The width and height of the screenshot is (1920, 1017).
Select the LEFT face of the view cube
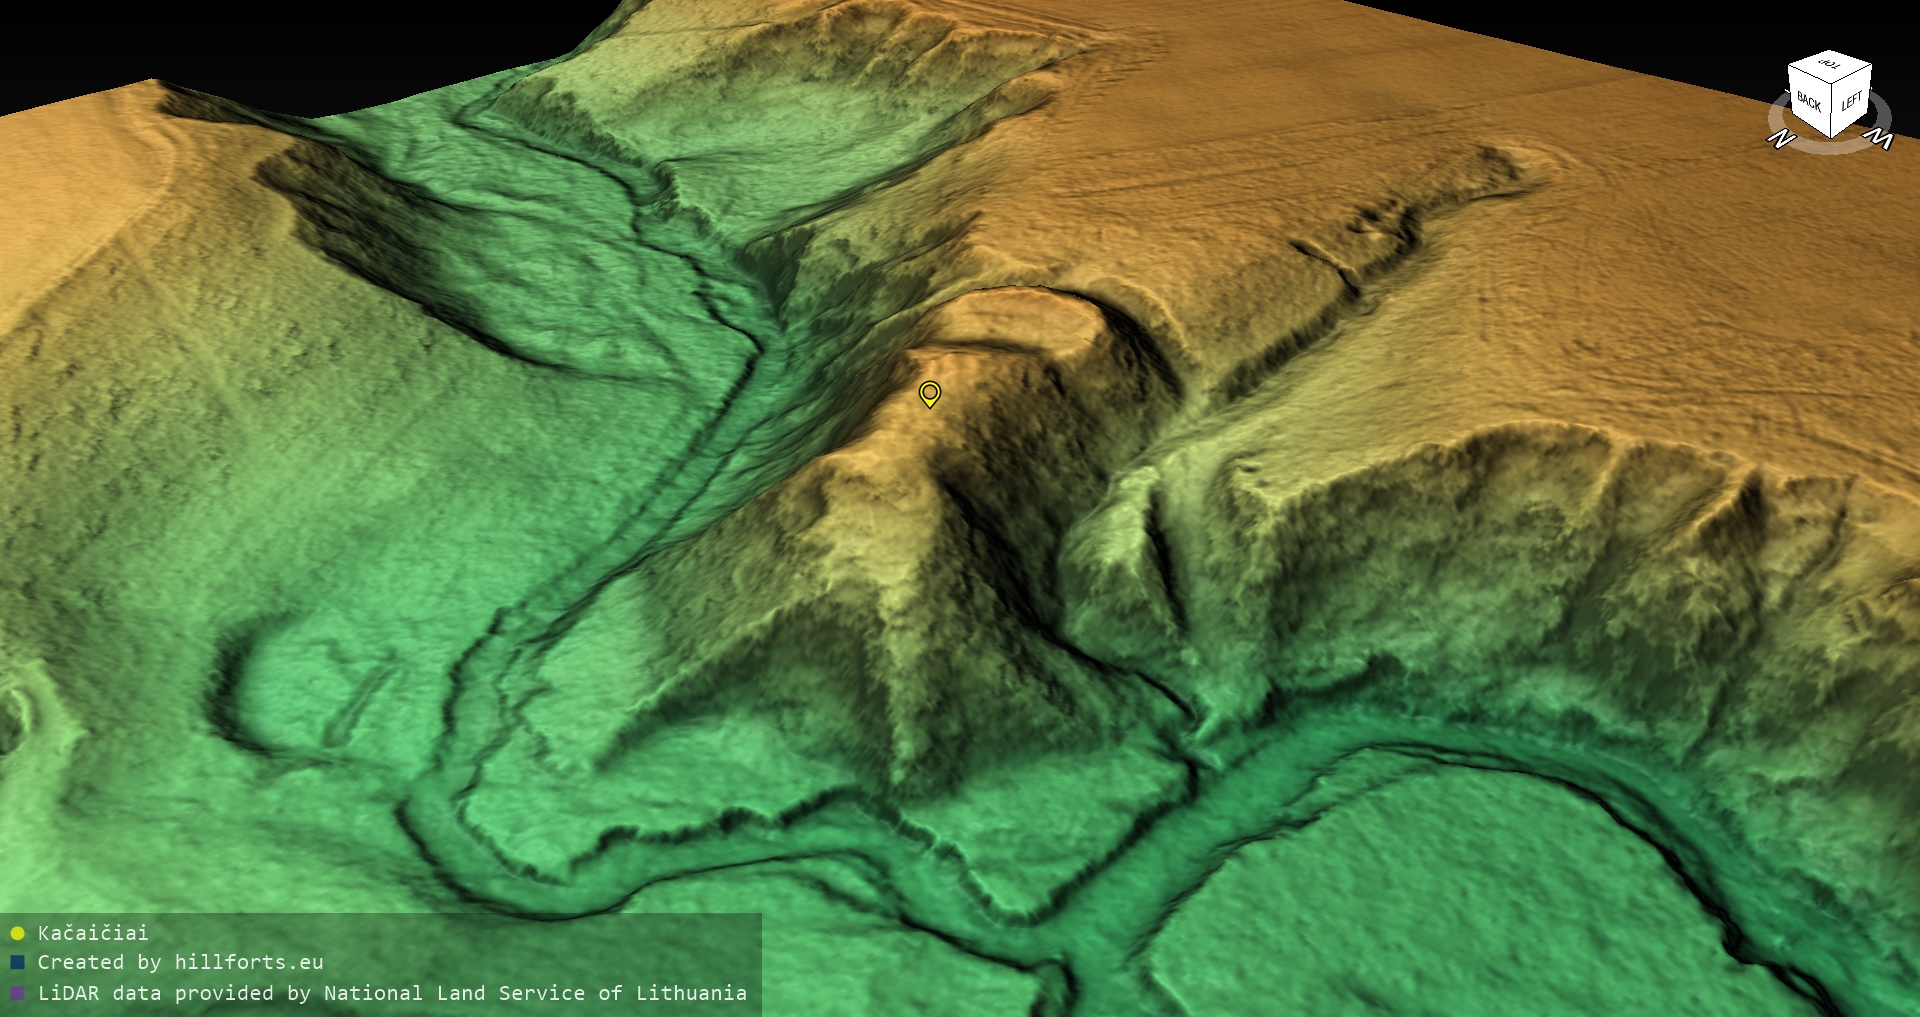pos(1851,101)
